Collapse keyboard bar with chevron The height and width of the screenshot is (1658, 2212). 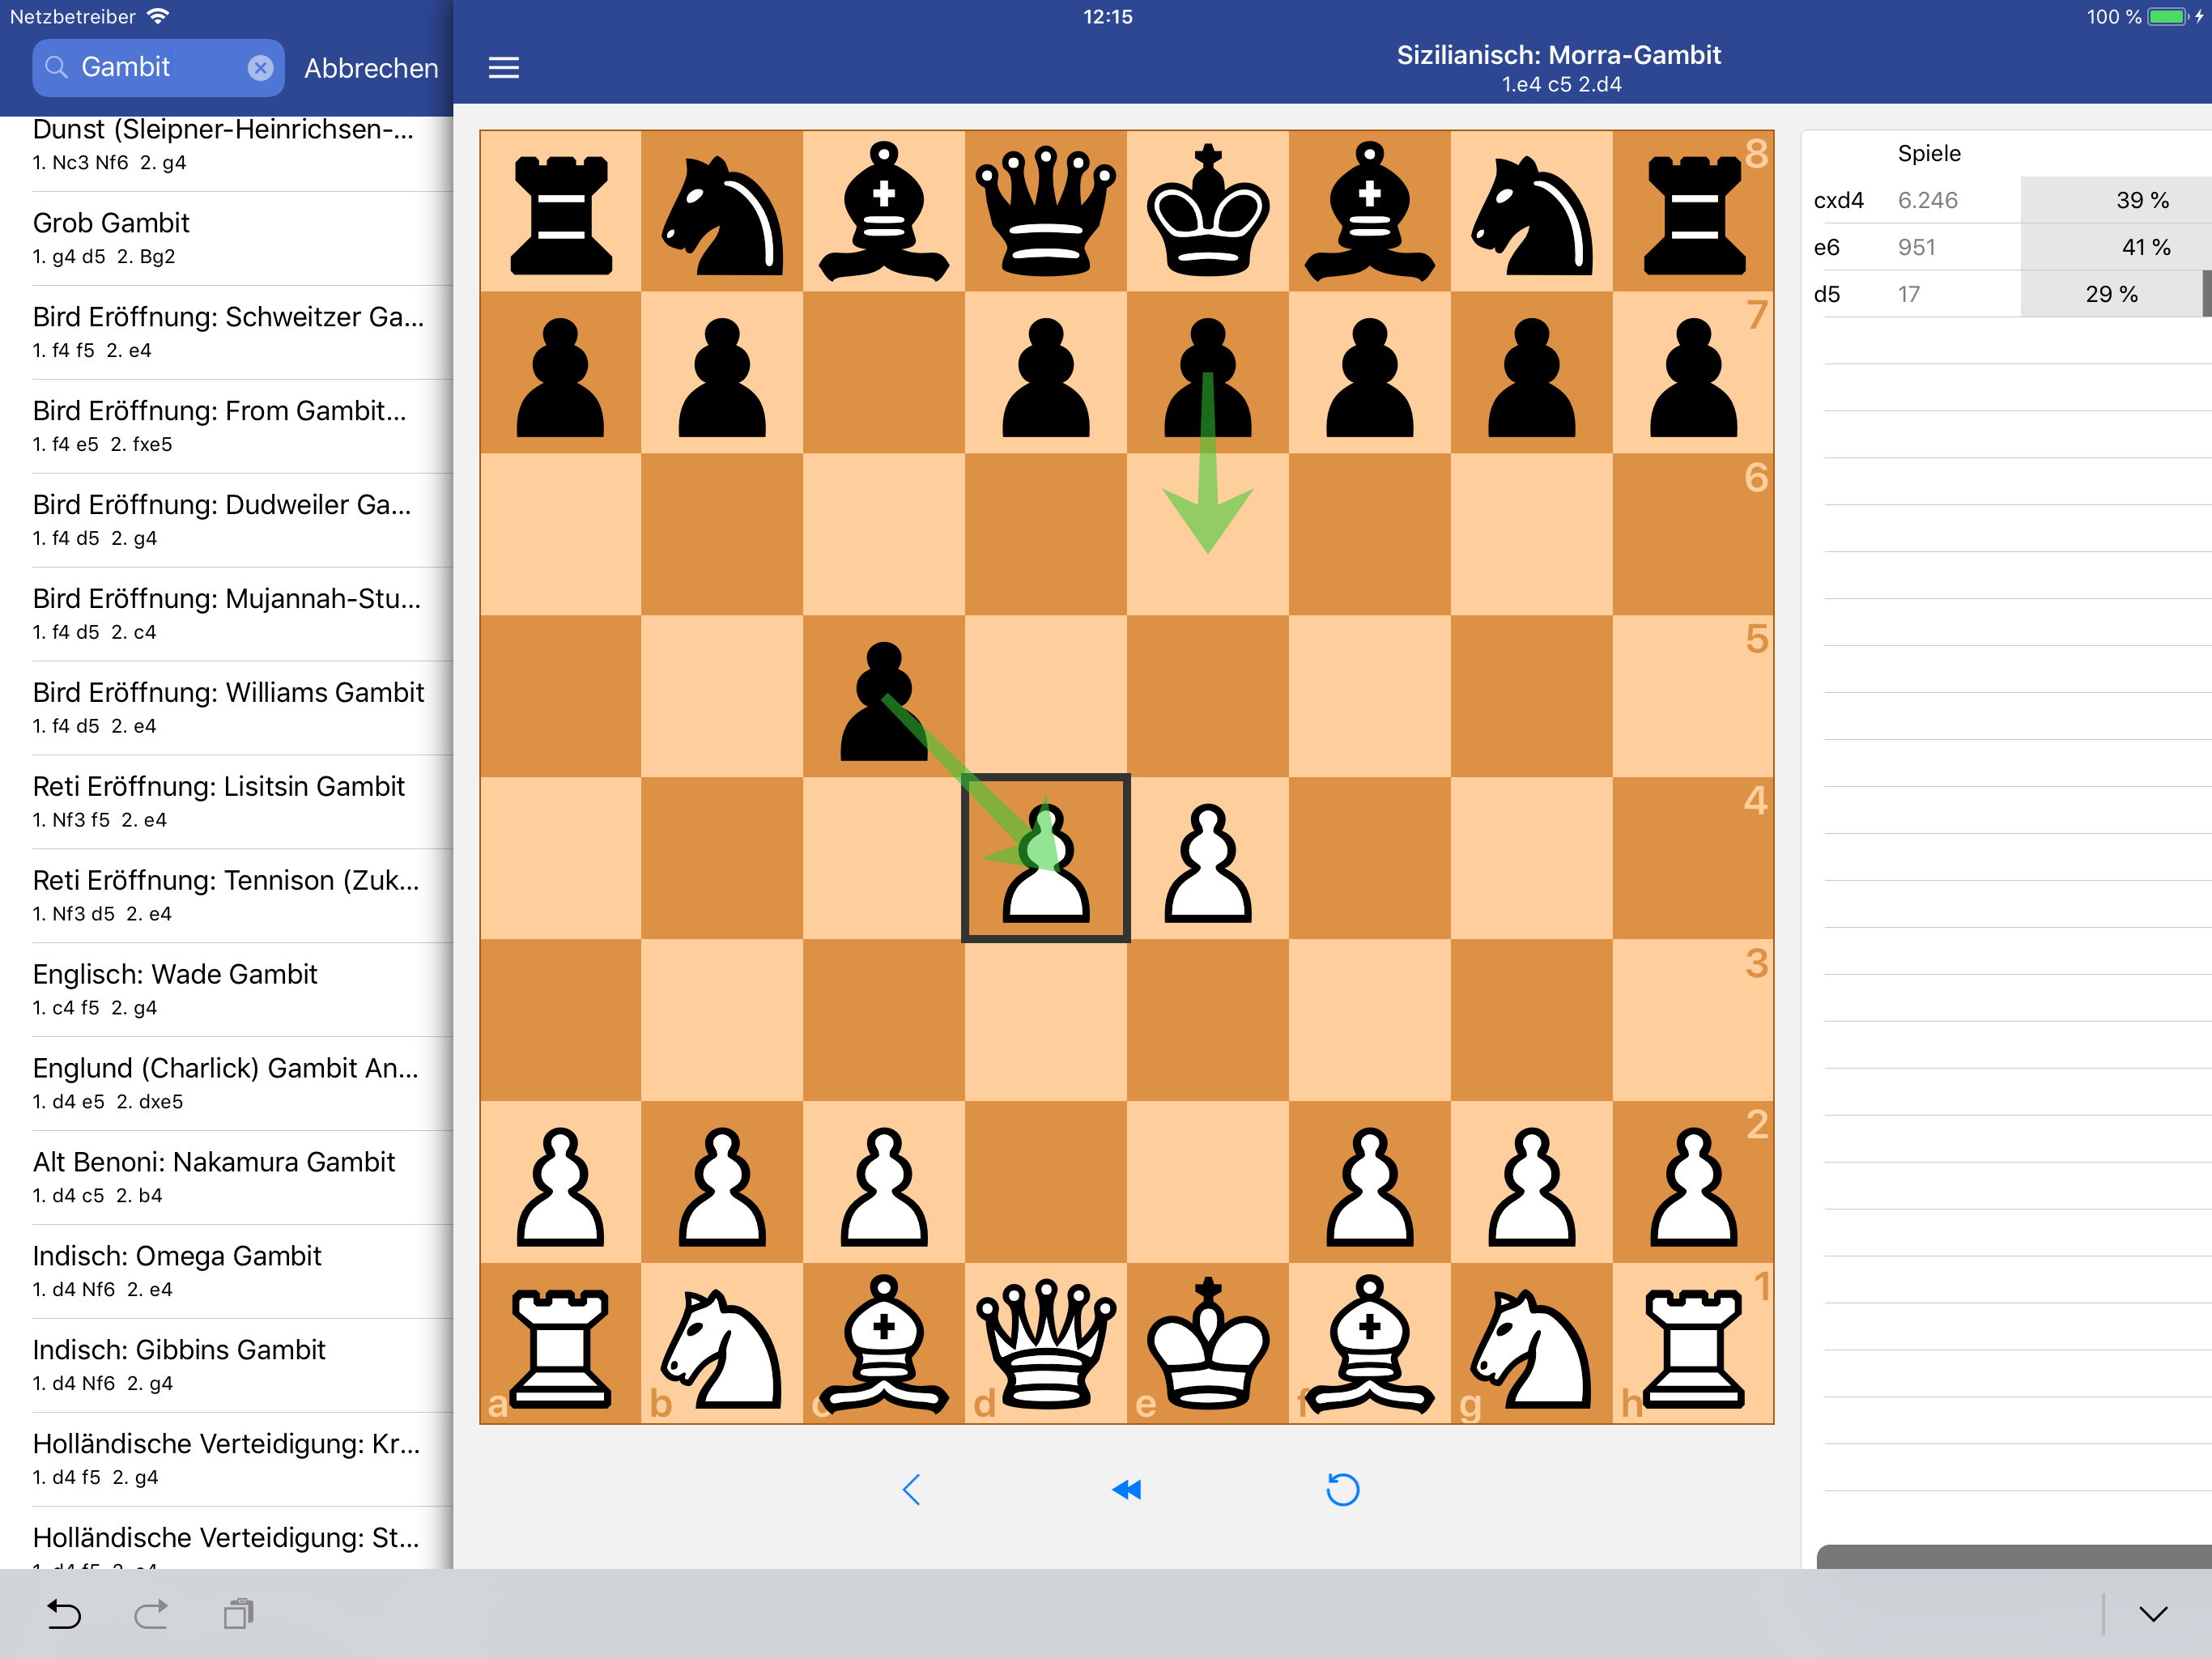point(2152,1613)
